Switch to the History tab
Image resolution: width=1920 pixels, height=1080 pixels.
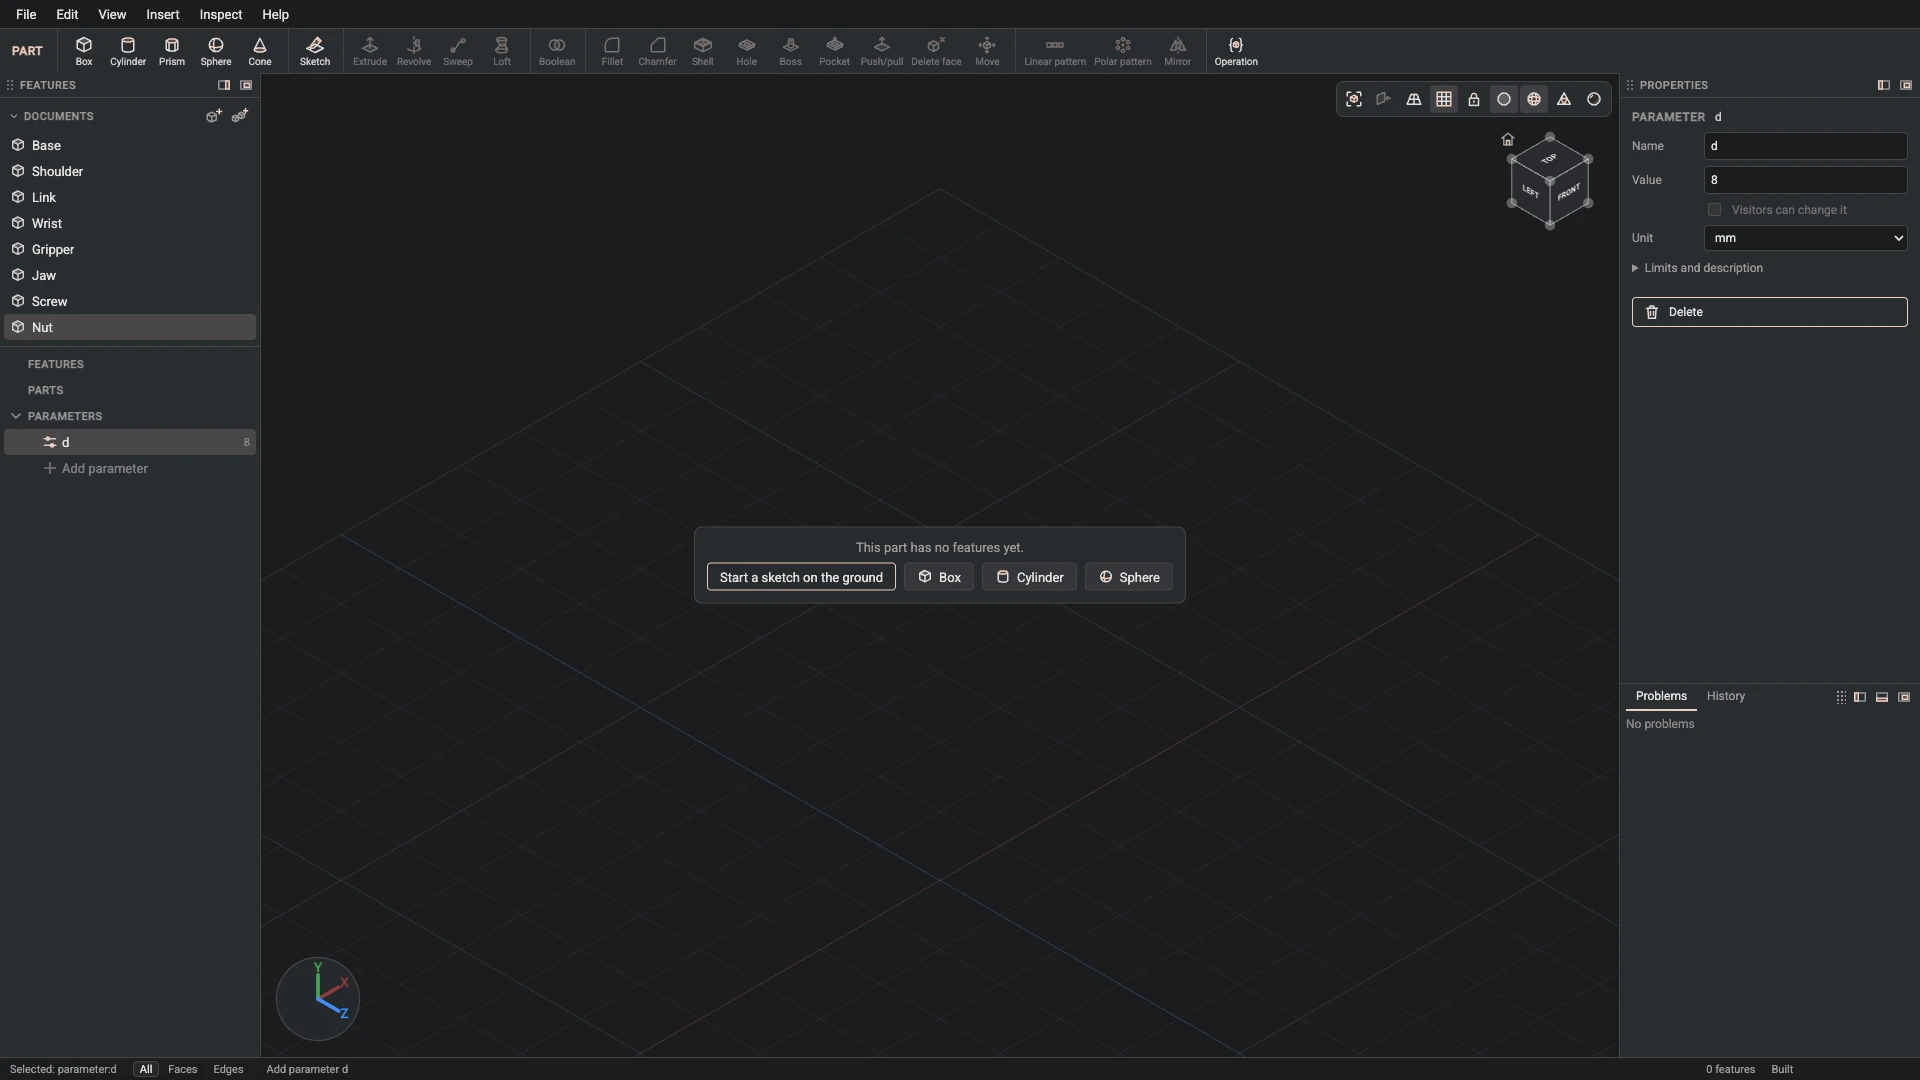[x=1726, y=696]
